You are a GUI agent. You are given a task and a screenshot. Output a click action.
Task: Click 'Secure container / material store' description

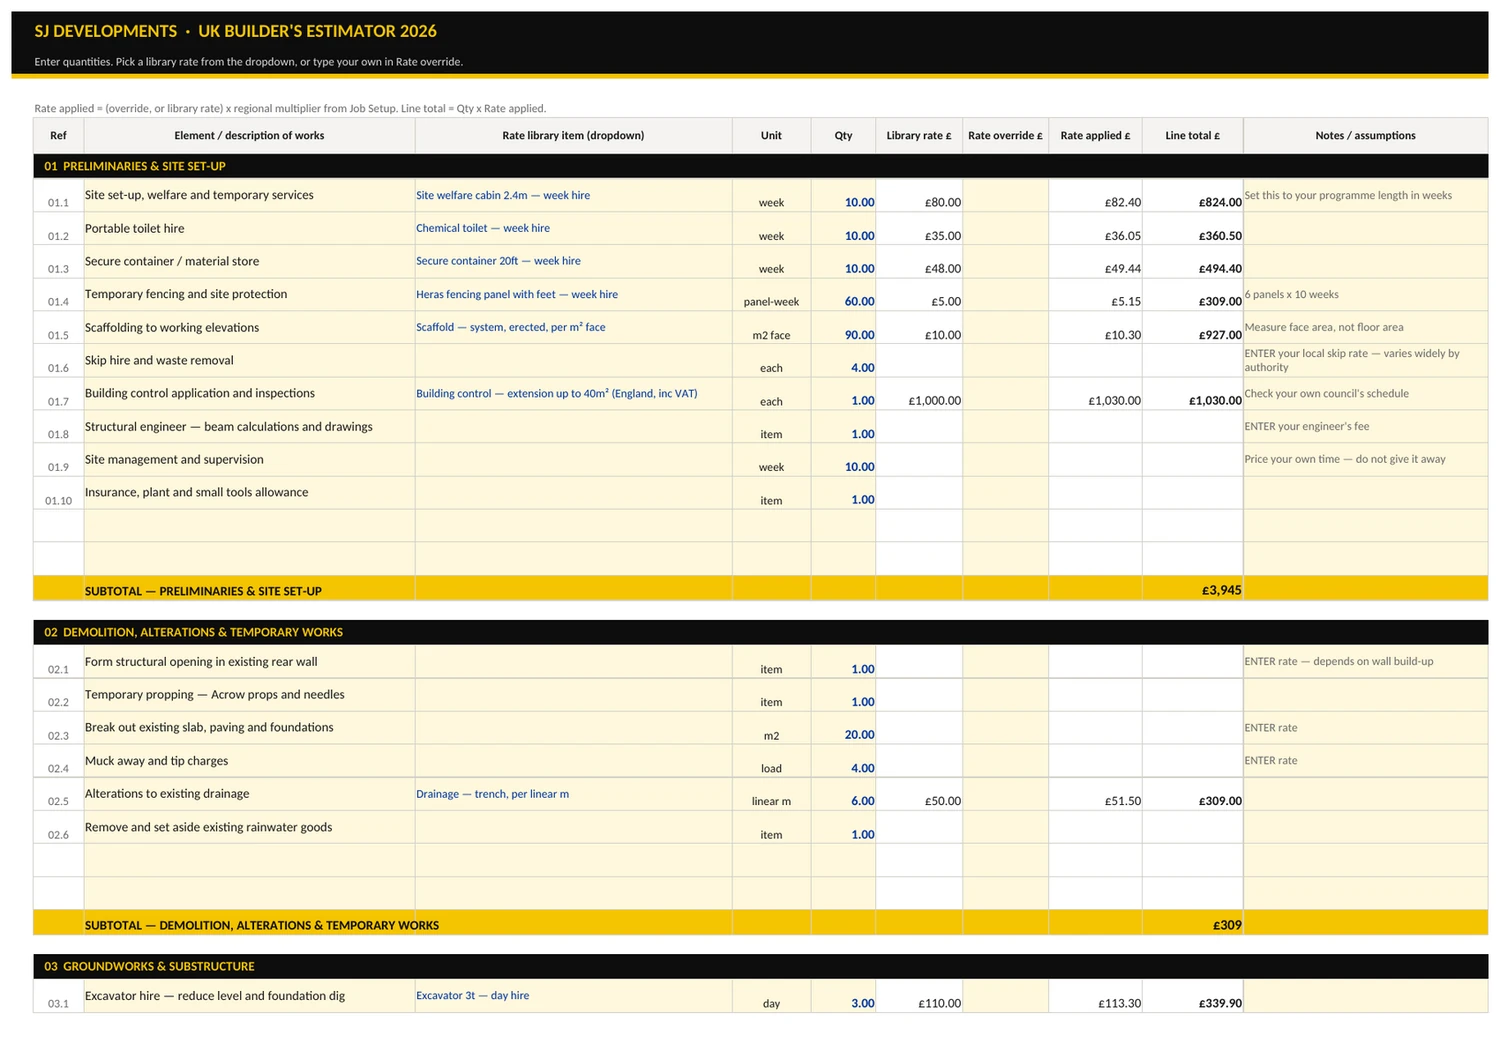(x=249, y=262)
